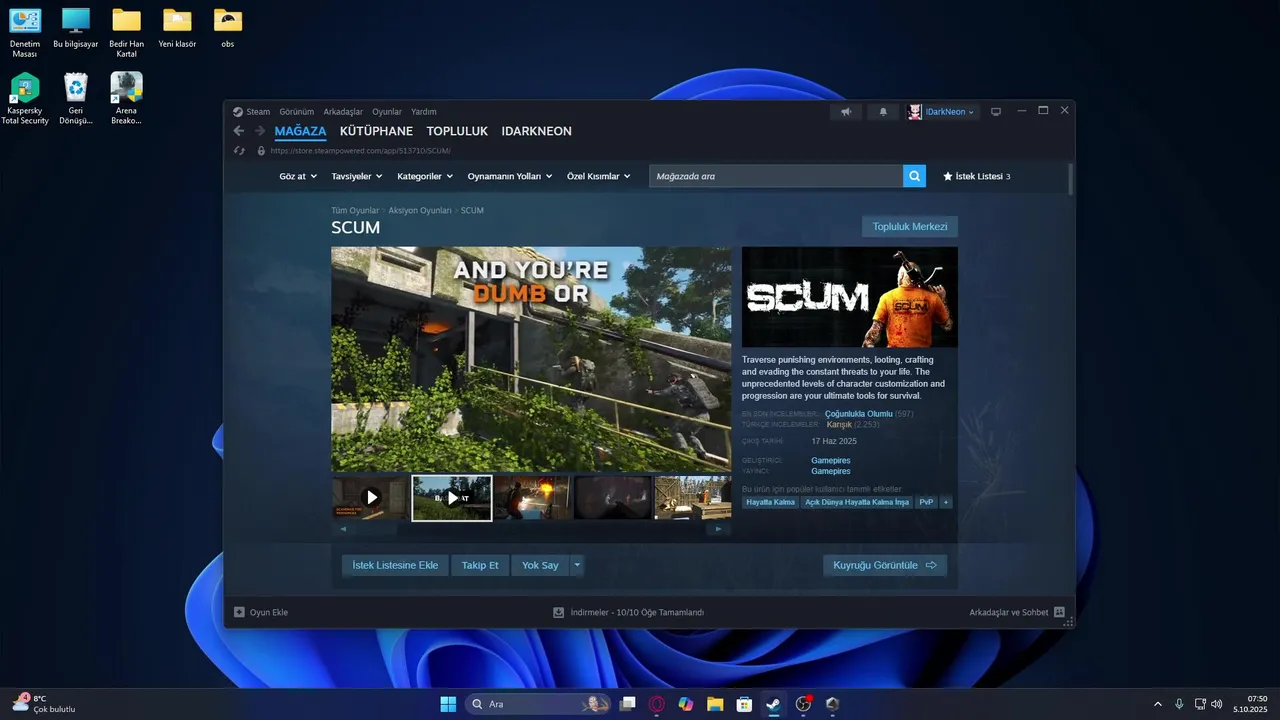Click the Çoğunlukla Olumlu review summary
1280x720 pixels.
(x=858, y=413)
